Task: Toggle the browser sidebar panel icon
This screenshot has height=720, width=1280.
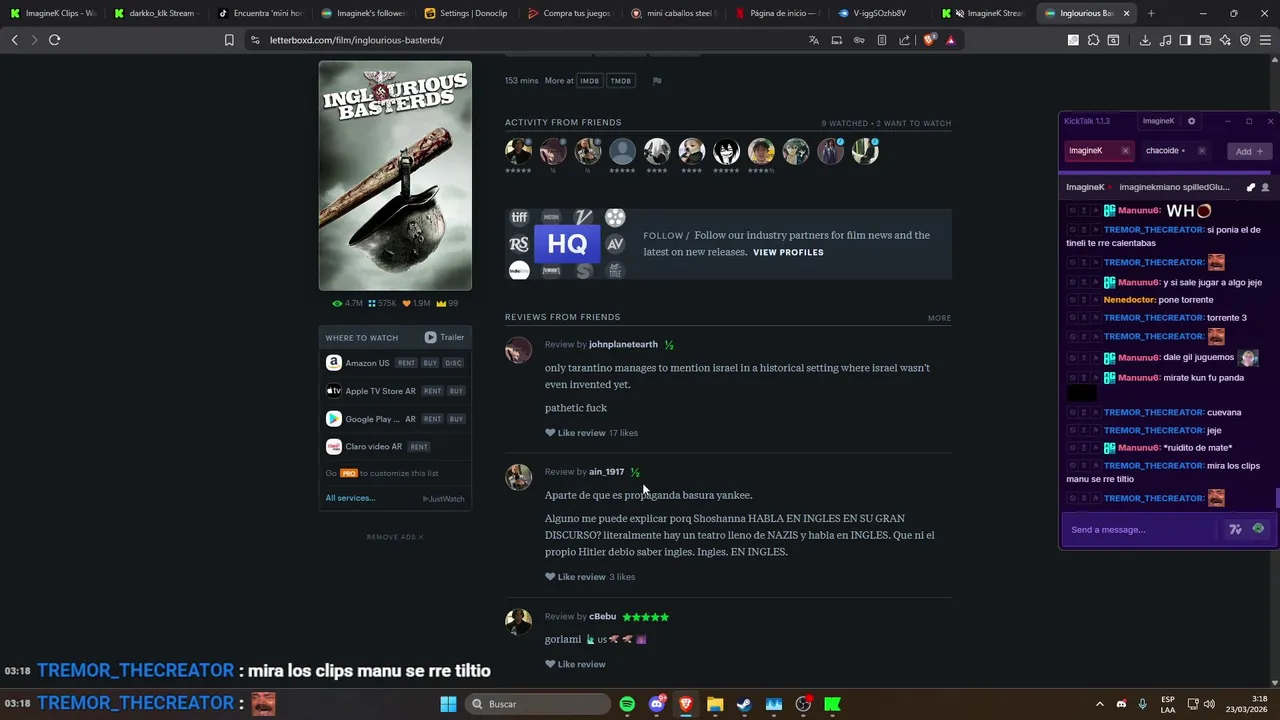Action: (x=1185, y=40)
